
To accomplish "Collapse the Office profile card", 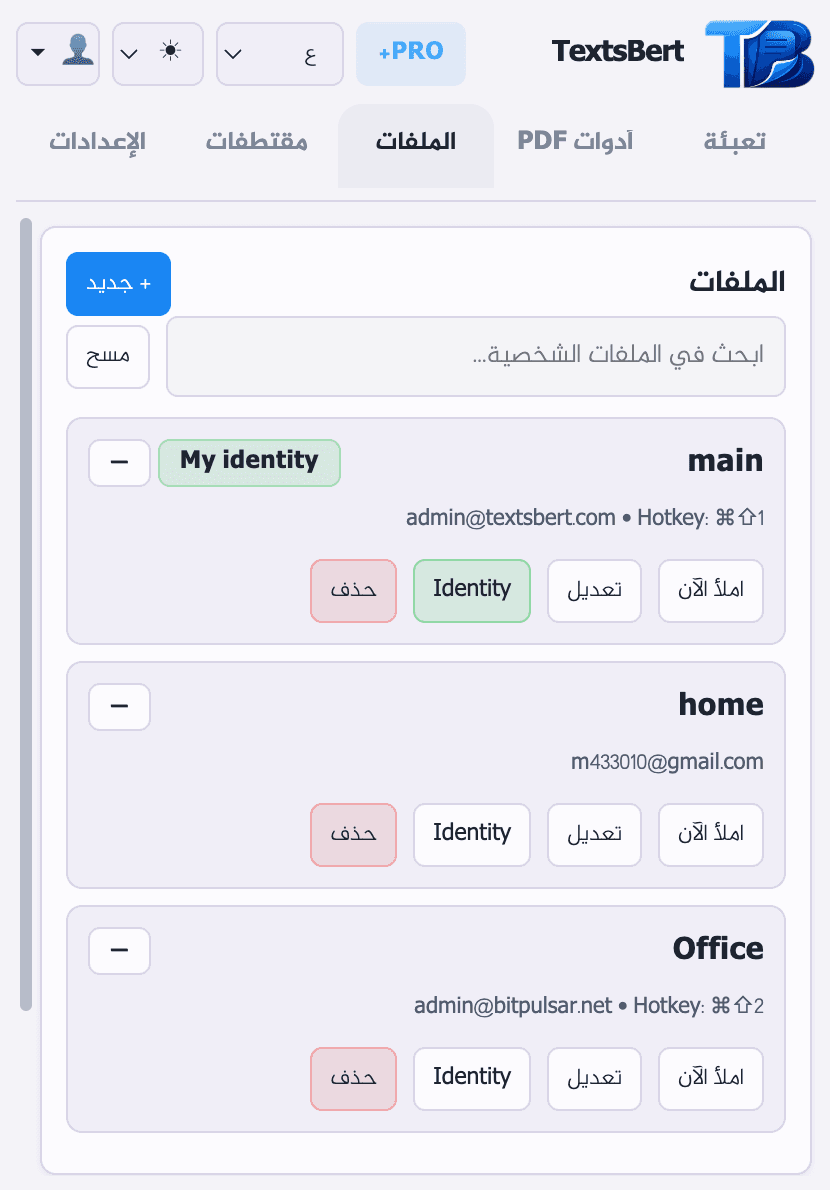I will (x=119, y=950).
